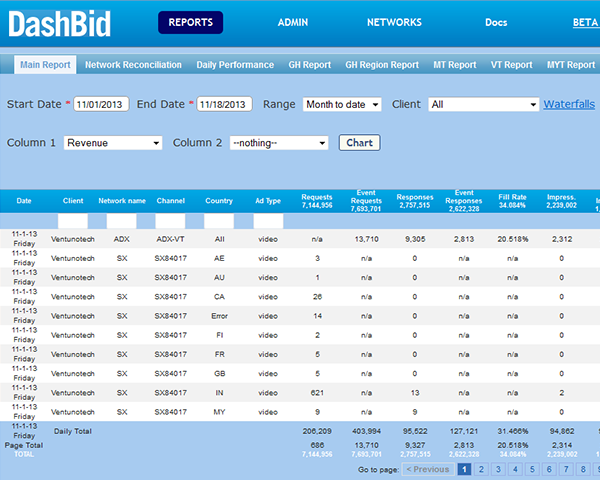
Task: Open the Waterfalls link
Action: 569,104
